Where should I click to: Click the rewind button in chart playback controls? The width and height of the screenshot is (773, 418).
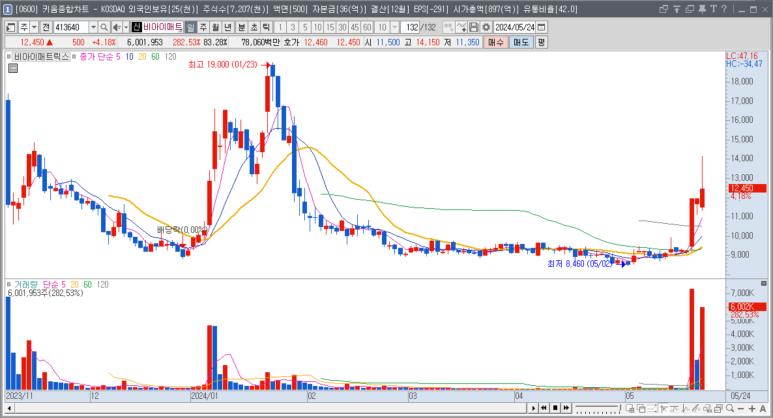(544, 408)
